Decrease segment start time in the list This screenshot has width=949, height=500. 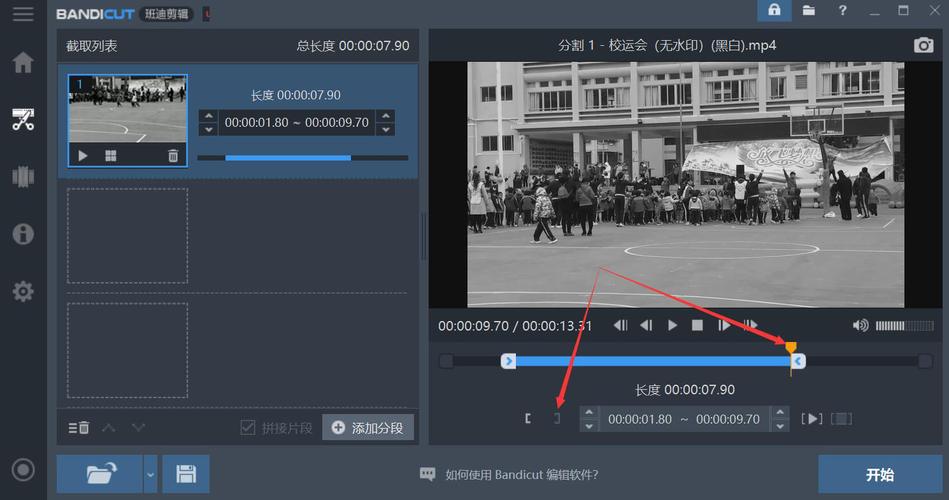tap(208, 130)
